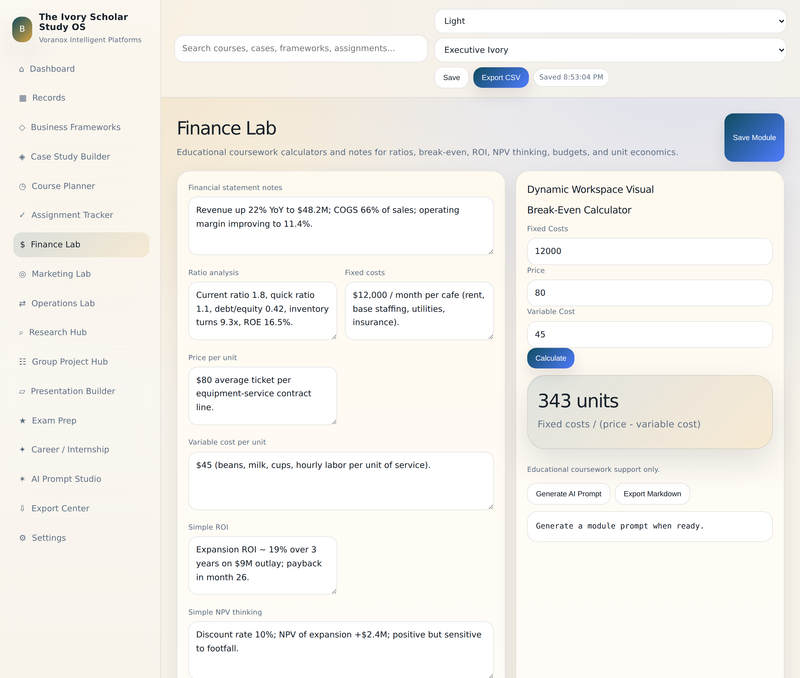The image size is (800, 678).
Task: Click the Business Frameworks diamond icon
Action: (22, 128)
